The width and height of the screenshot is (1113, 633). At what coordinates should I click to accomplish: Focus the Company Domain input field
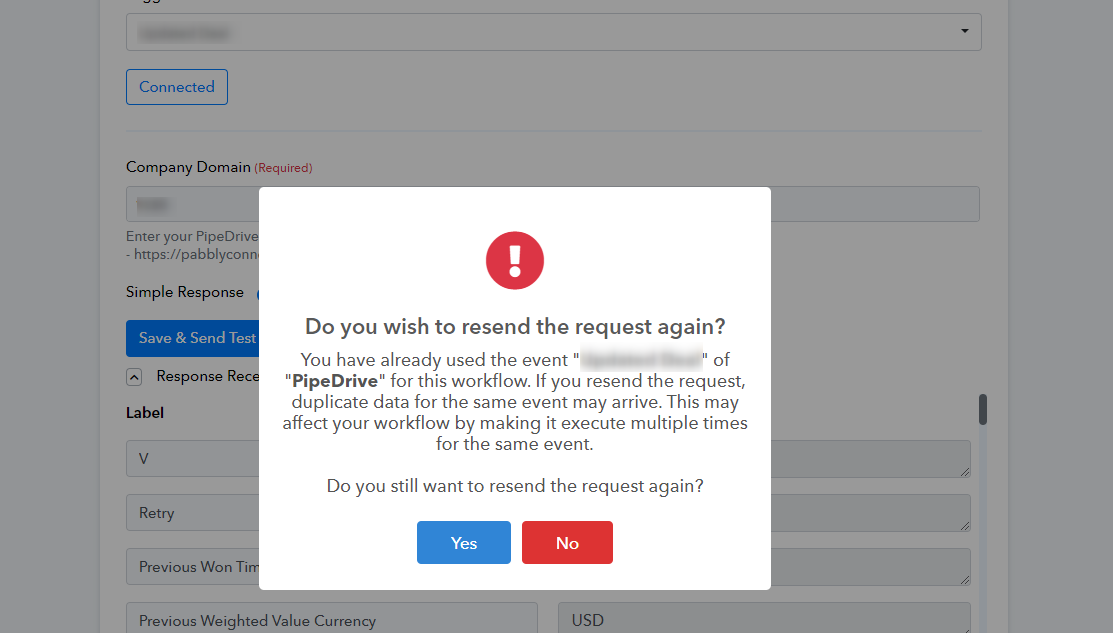coord(553,204)
